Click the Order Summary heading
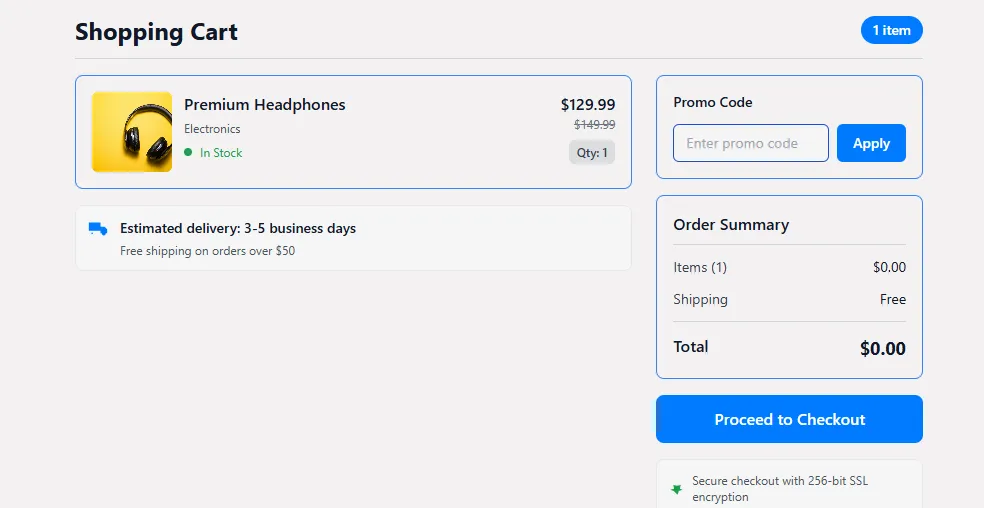 click(x=731, y=225)
